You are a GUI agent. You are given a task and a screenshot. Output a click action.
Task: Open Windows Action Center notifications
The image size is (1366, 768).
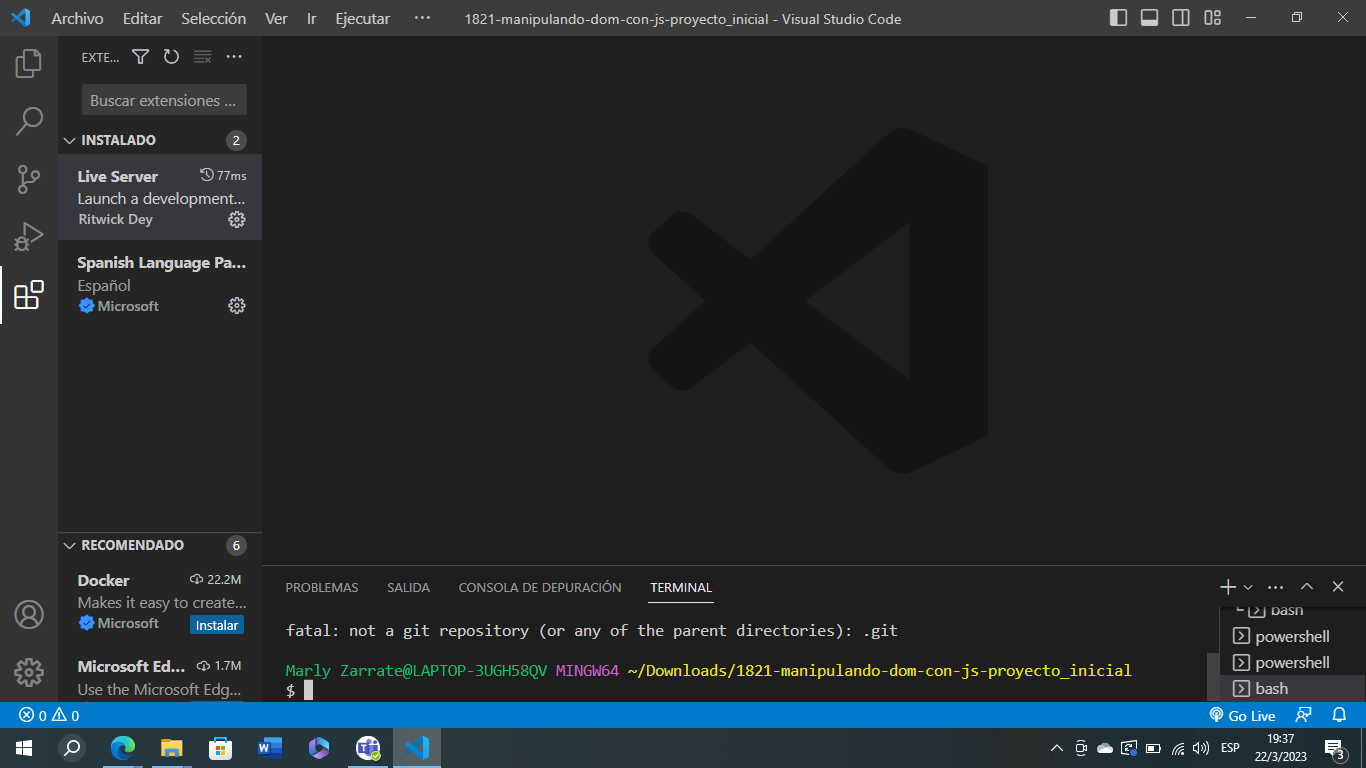point(1334,748)
